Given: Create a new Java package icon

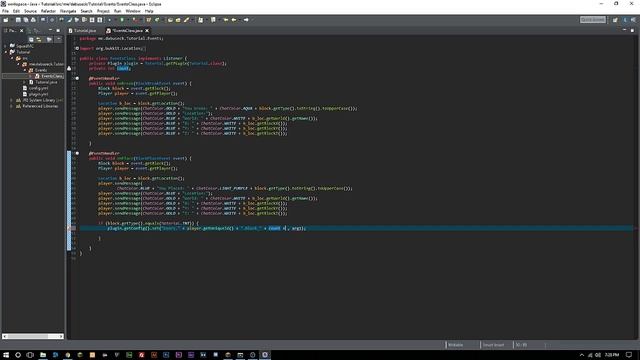Looking at the screenshot, I should click(x=149, y=20).
